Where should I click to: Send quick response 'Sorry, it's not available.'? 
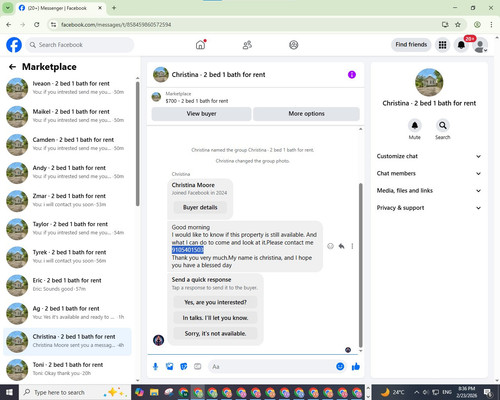pyautogui.click(x=215, y=333)
